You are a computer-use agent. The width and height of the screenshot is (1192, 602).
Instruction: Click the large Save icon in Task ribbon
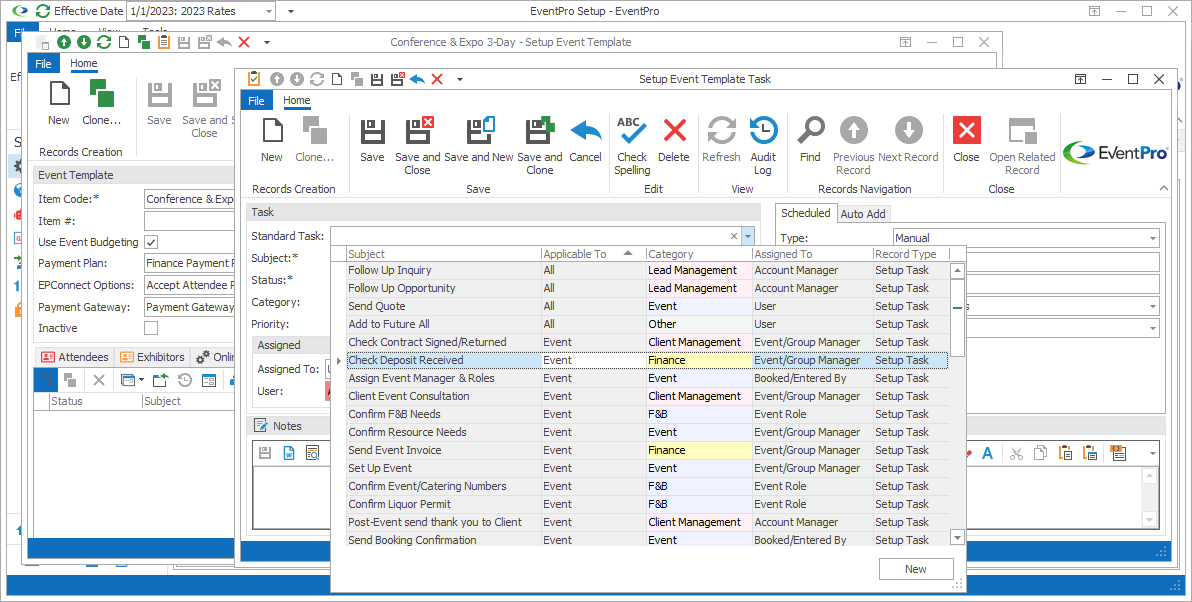click(x=372, y=131)
